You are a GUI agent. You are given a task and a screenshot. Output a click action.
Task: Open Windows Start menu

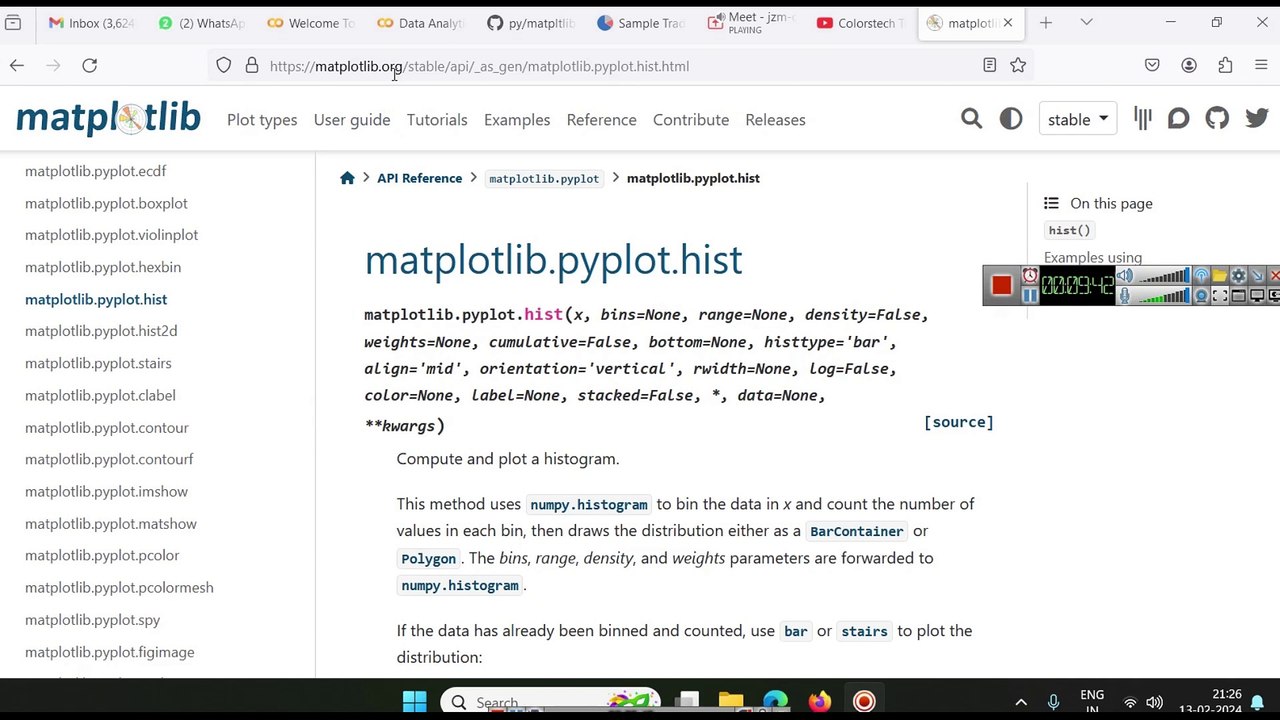click(x=415, y=702)
